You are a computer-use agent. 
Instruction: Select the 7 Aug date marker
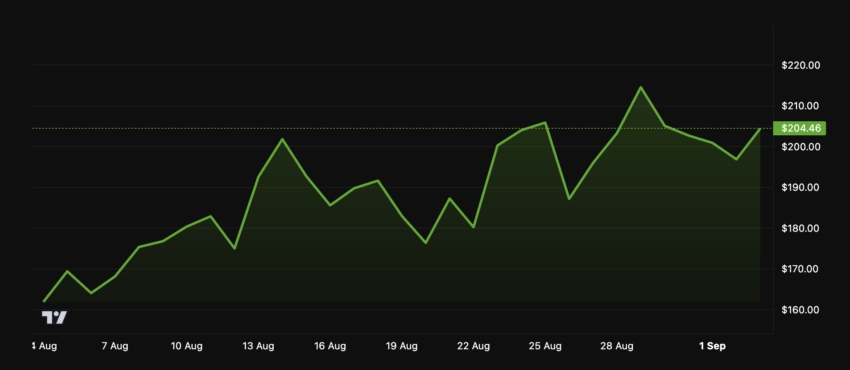coord(115,346)
